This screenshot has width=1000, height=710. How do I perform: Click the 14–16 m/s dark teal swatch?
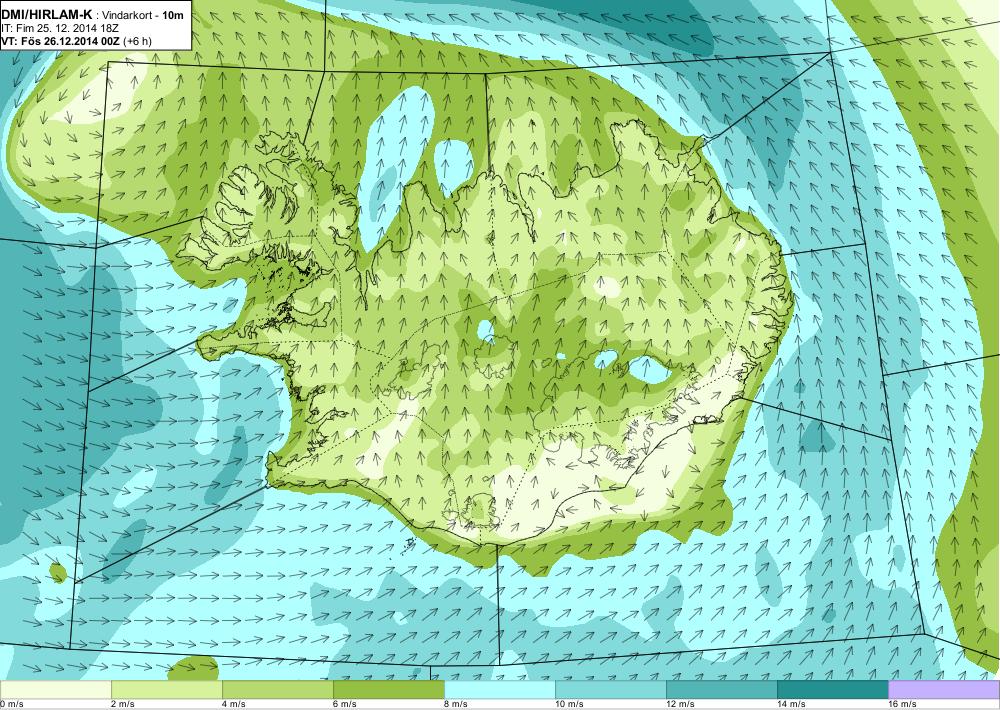click(832, 690)
